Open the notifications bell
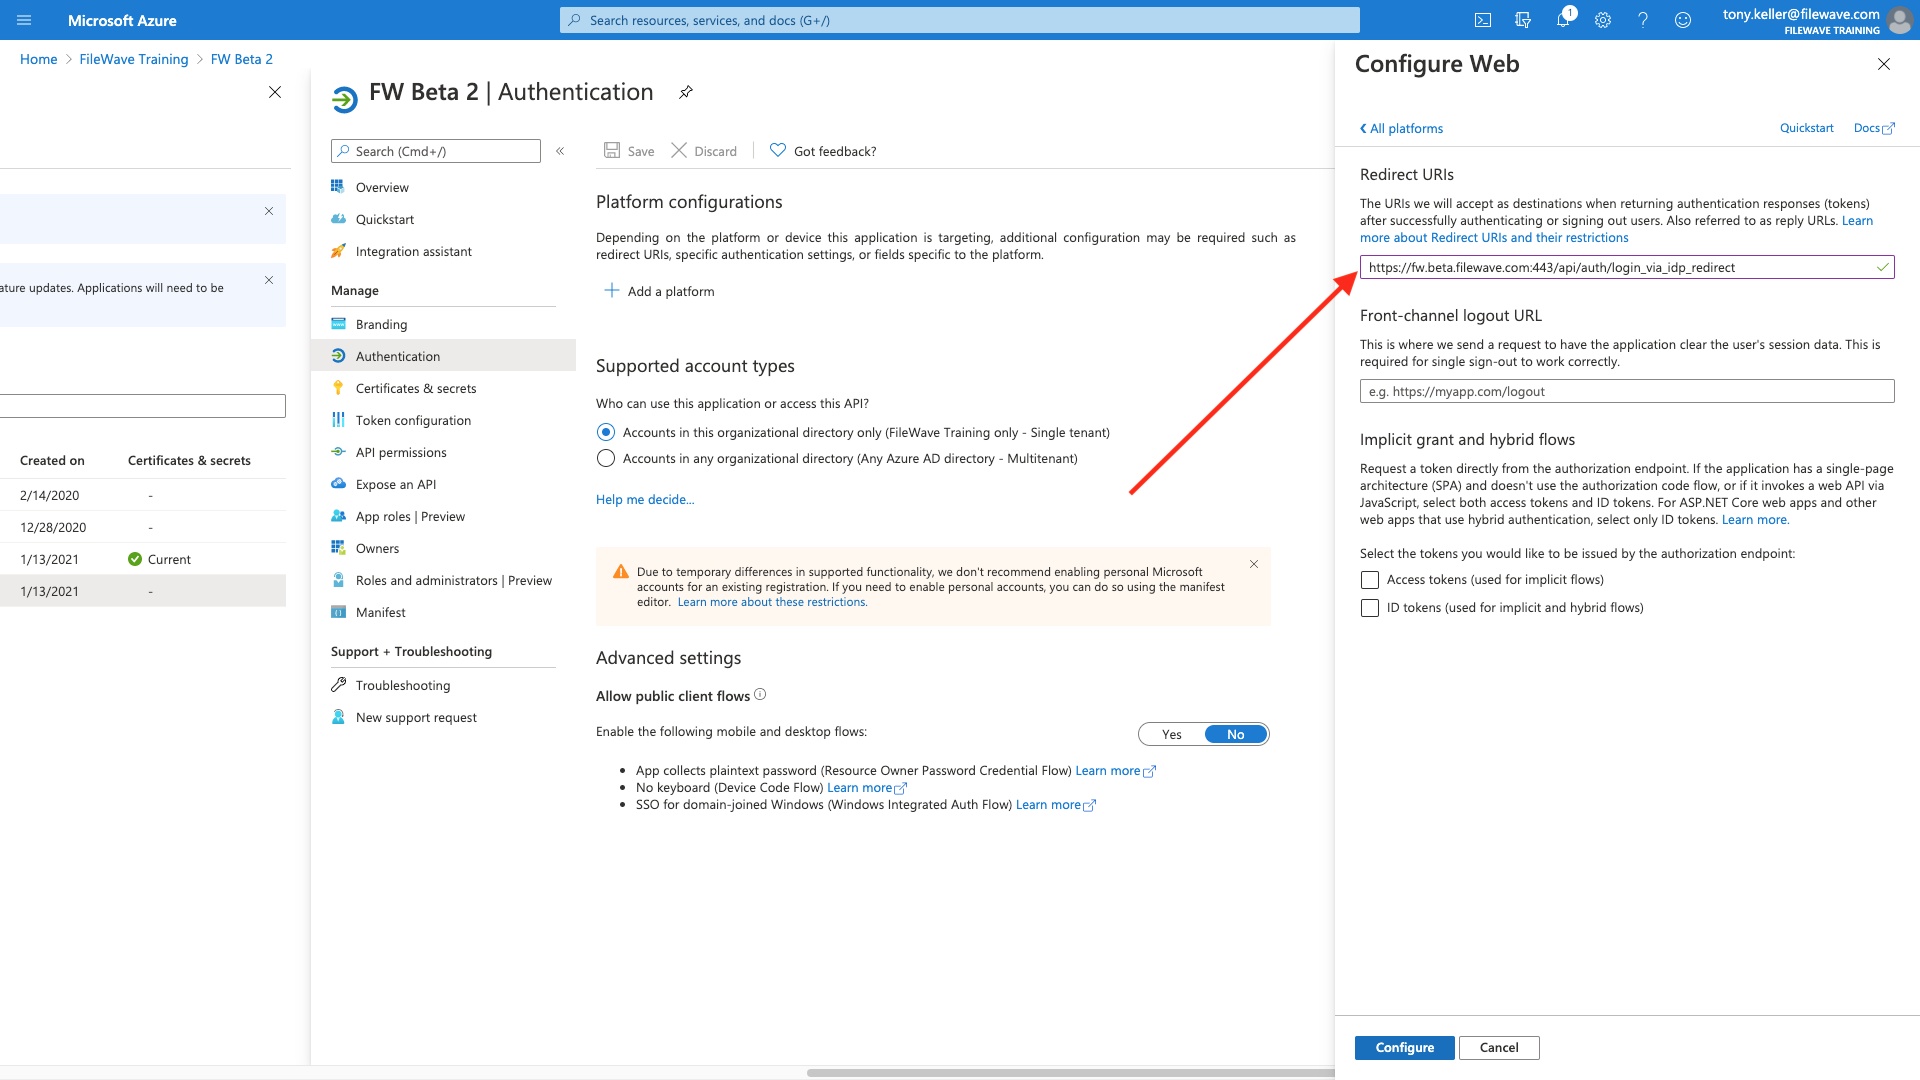 click(1563, 20)
